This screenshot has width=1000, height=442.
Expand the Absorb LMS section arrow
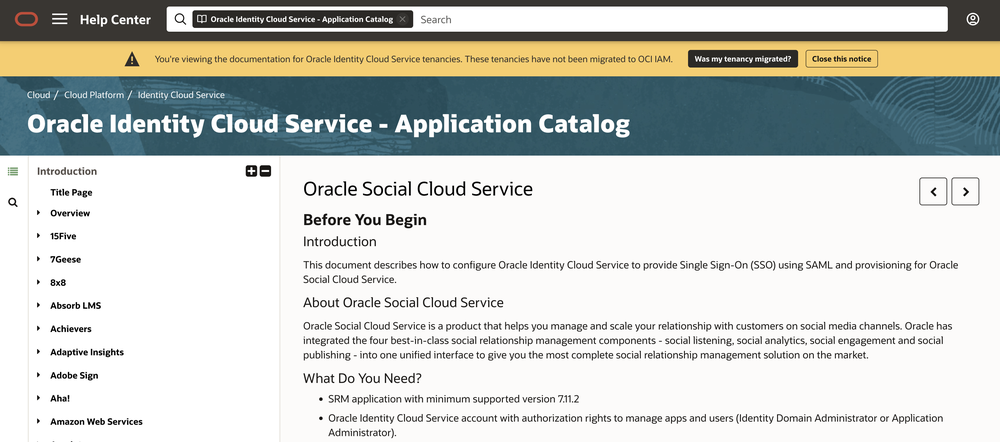[x=39, y=305]
